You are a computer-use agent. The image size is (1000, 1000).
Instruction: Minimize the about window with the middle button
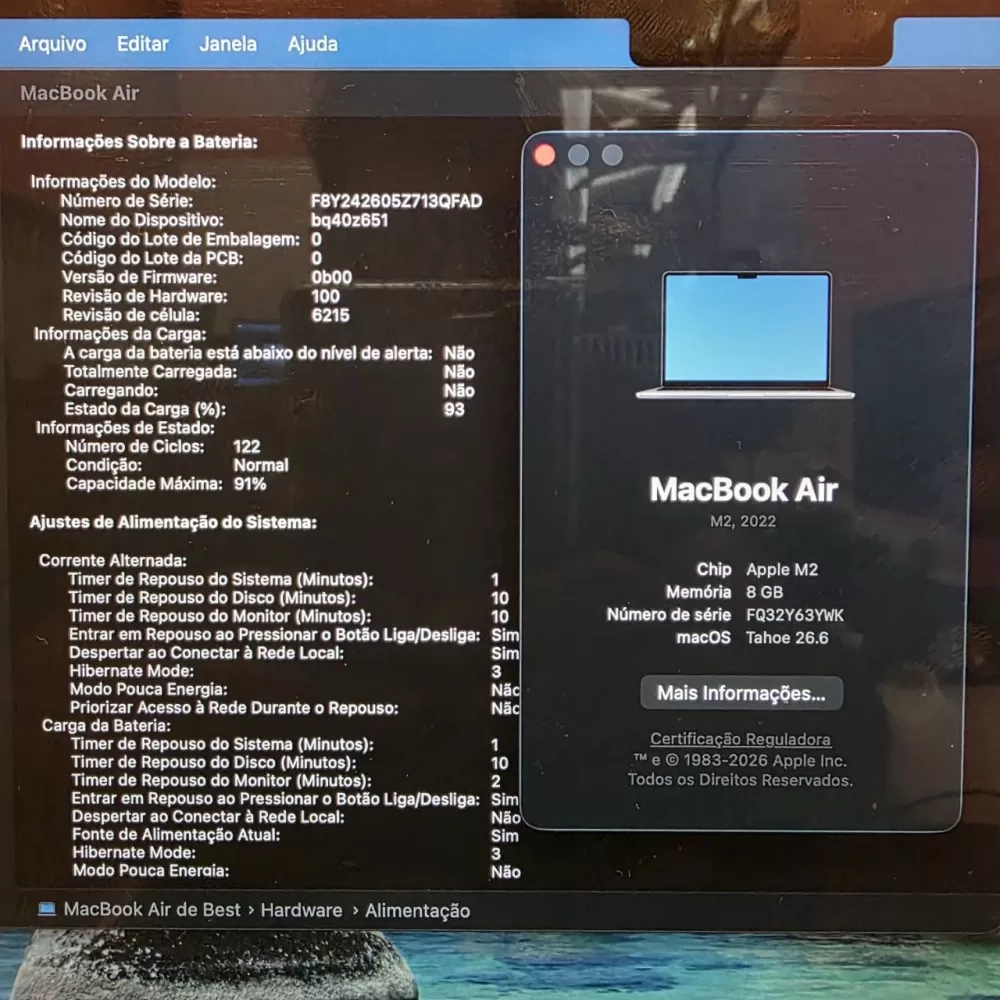tap(578, 154)
